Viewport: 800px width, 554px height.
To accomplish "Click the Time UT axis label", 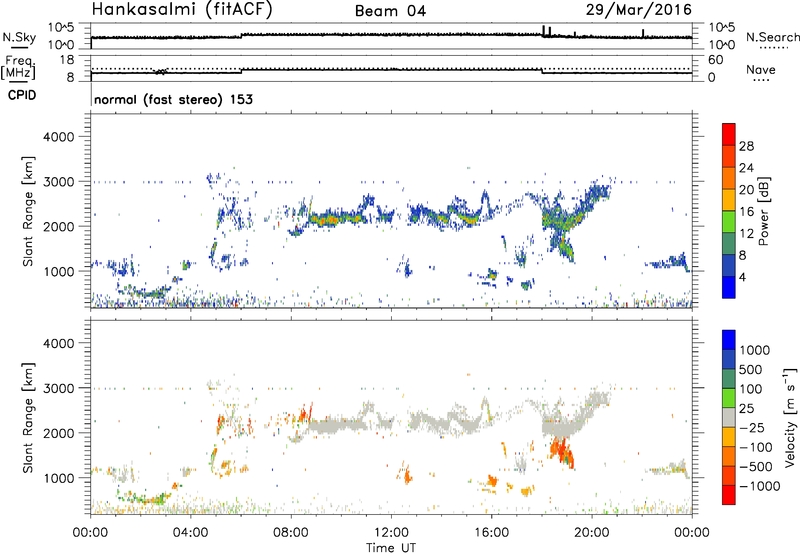I will tap(391, 548).
